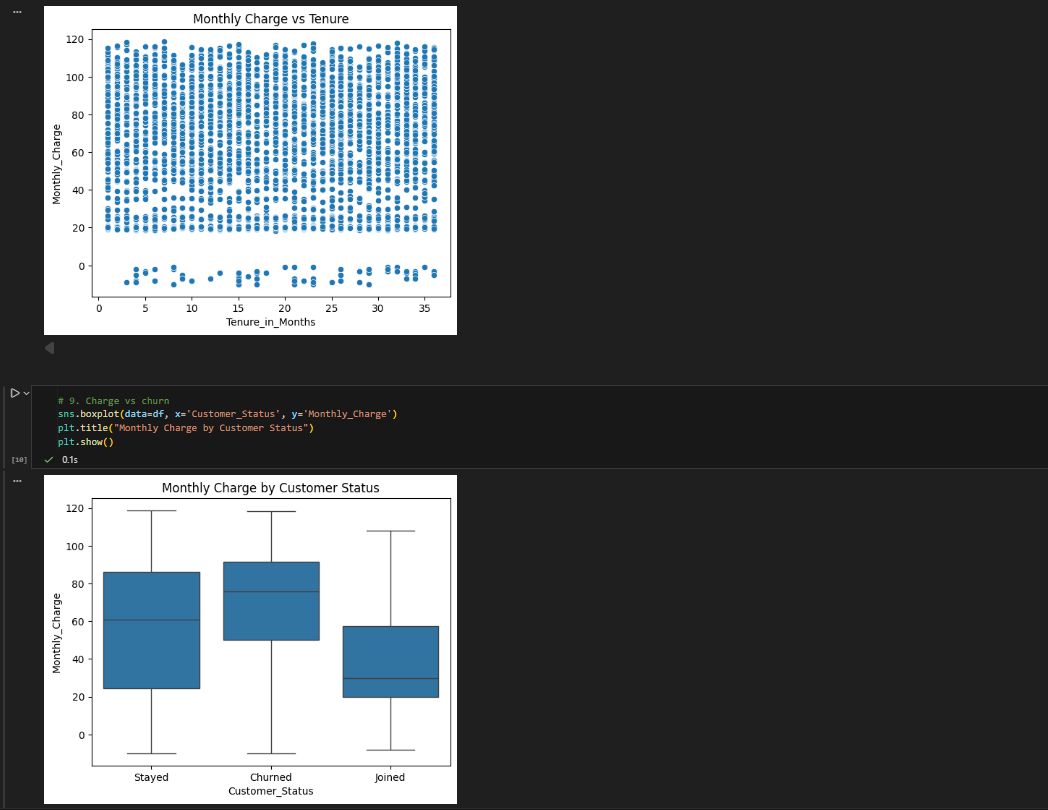The height and width of the screenshot is (810, 1048).
Task: Click the Tenure_in_Months axis label
Action: 269,322
